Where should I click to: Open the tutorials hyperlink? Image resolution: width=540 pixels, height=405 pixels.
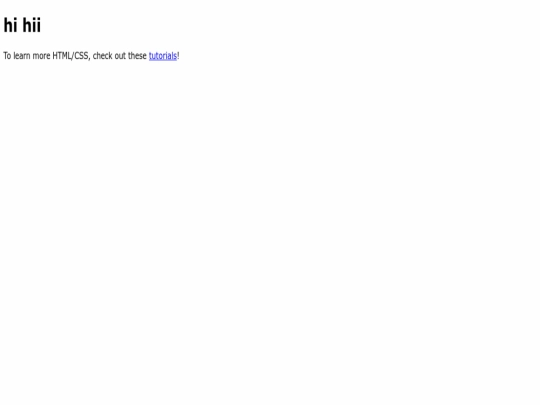click(163, 56)
